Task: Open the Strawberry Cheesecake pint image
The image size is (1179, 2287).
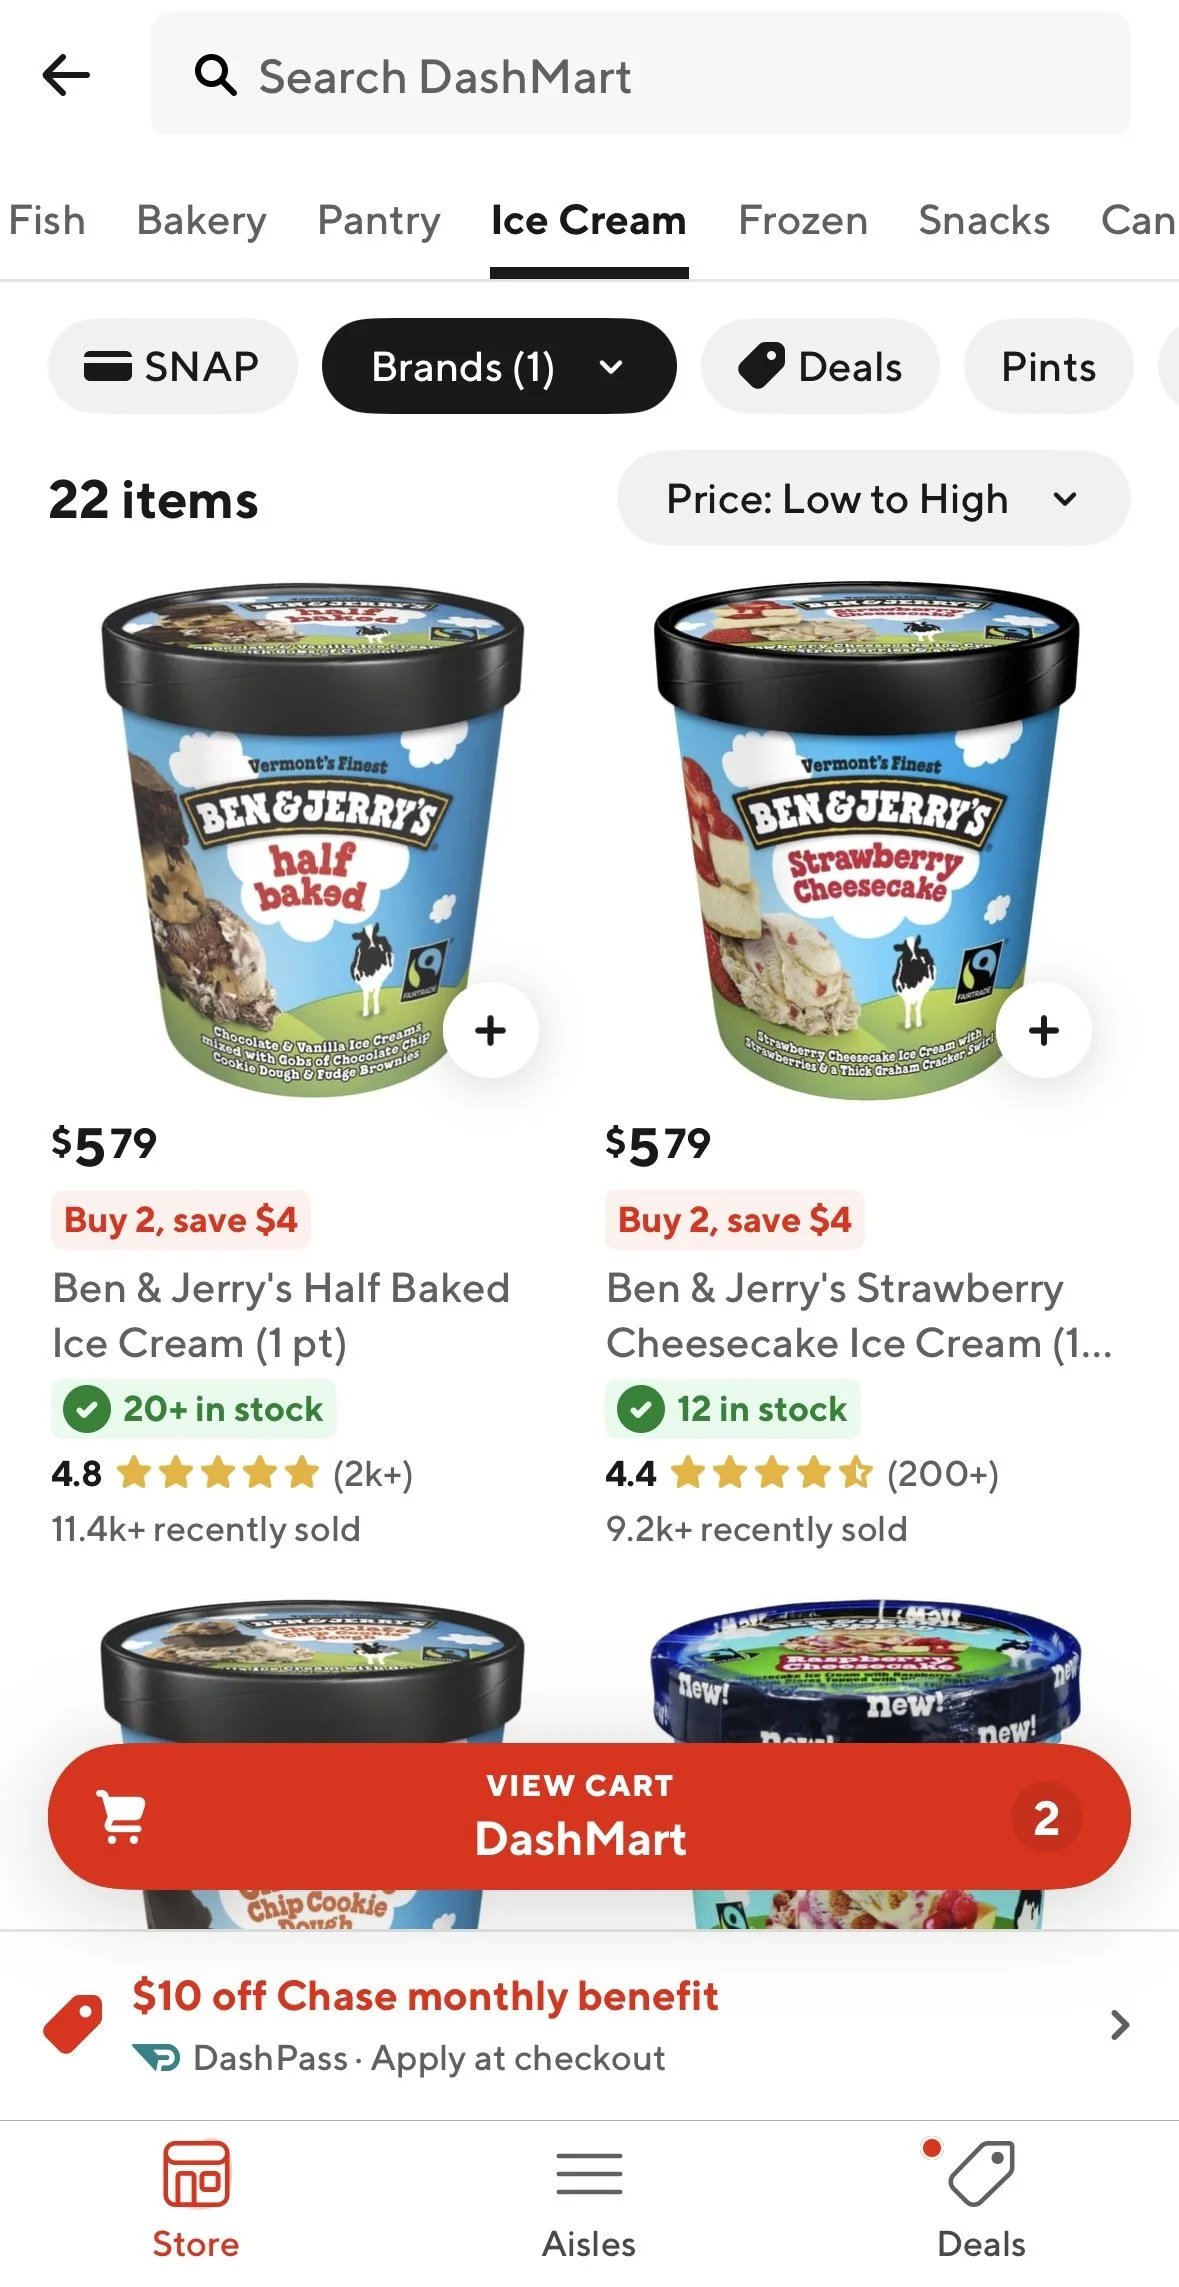Action: (x=866, y=840)
